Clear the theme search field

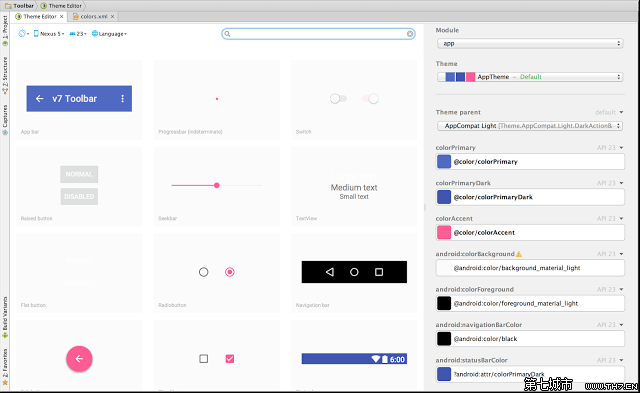coord(410,34)
